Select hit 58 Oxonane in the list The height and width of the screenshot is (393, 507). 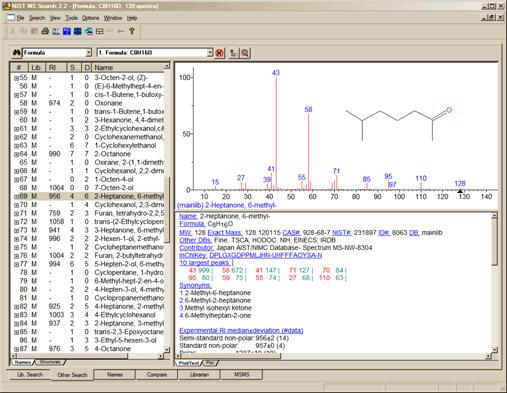pyautogui.click(x=87, y=103)
